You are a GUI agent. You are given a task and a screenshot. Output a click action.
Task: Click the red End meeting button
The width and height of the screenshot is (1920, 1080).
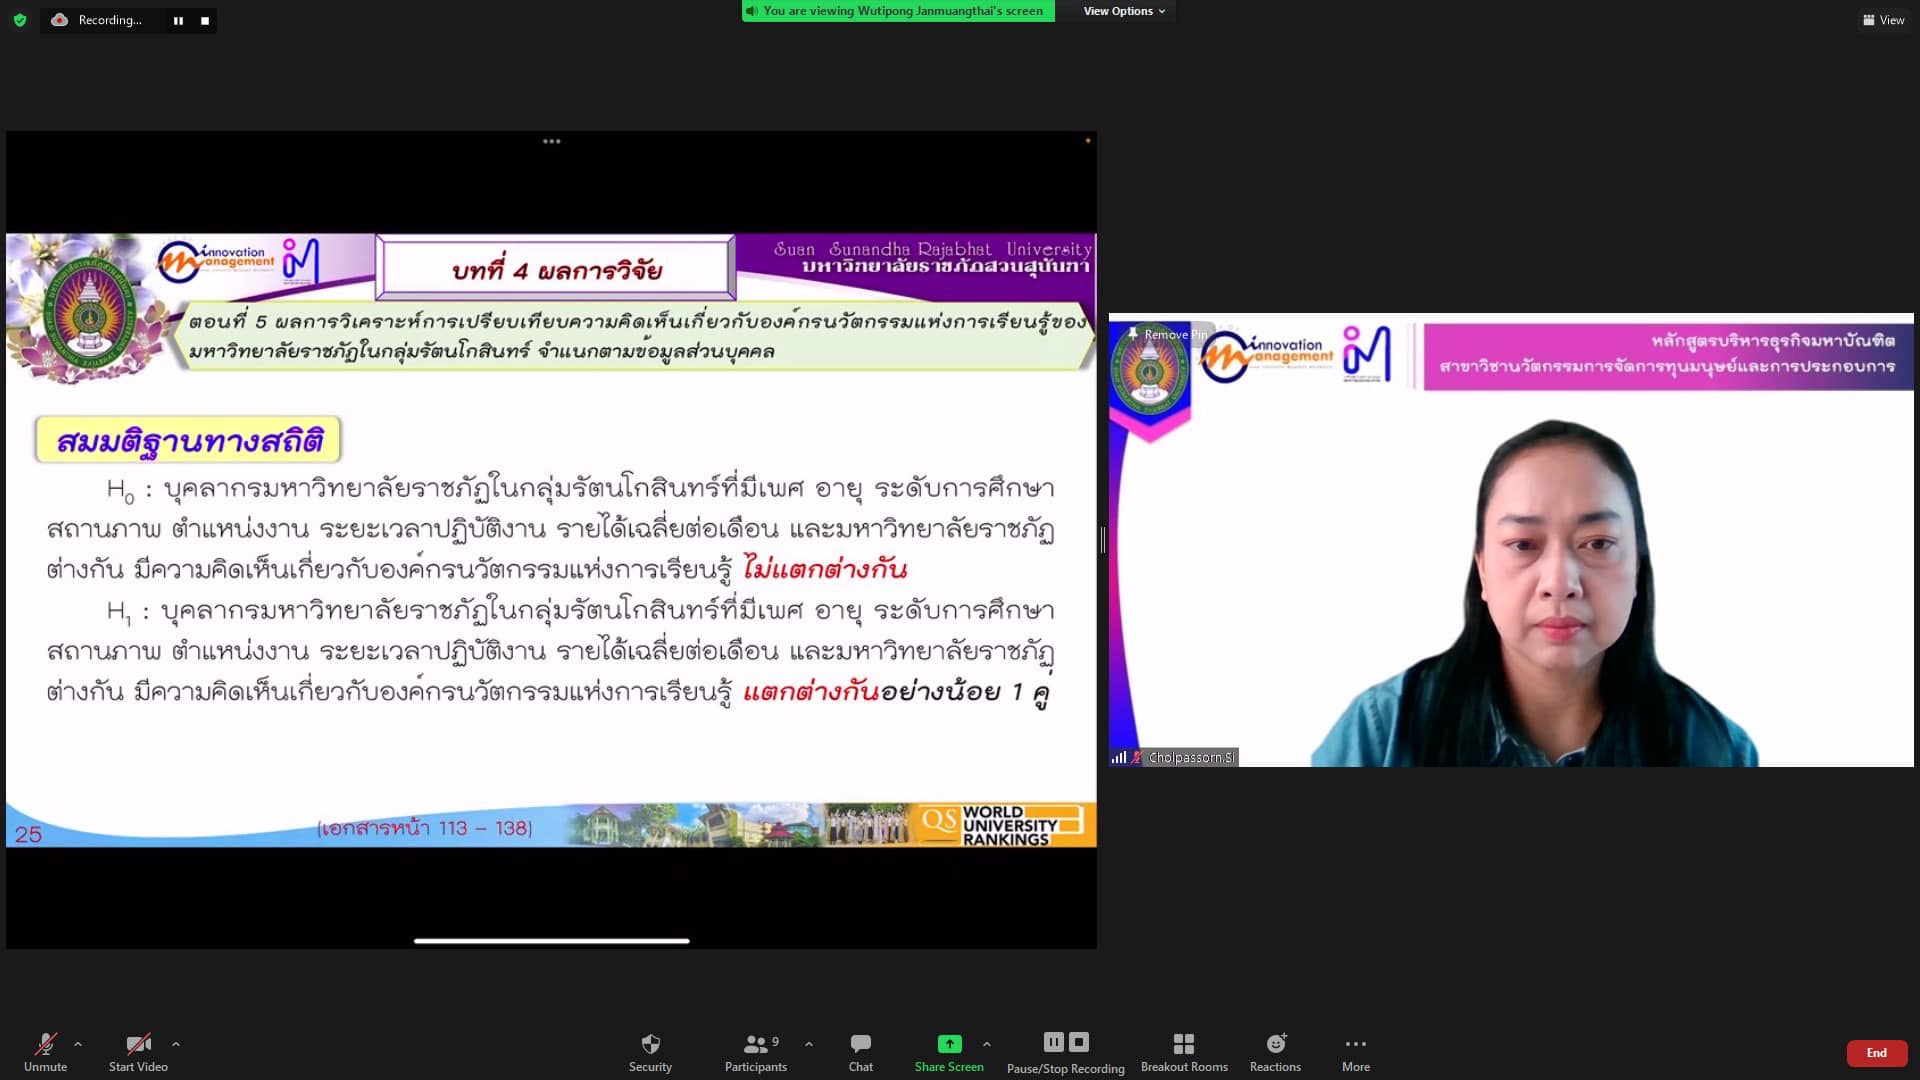pyautogui.click(x=1876, y=1052)
